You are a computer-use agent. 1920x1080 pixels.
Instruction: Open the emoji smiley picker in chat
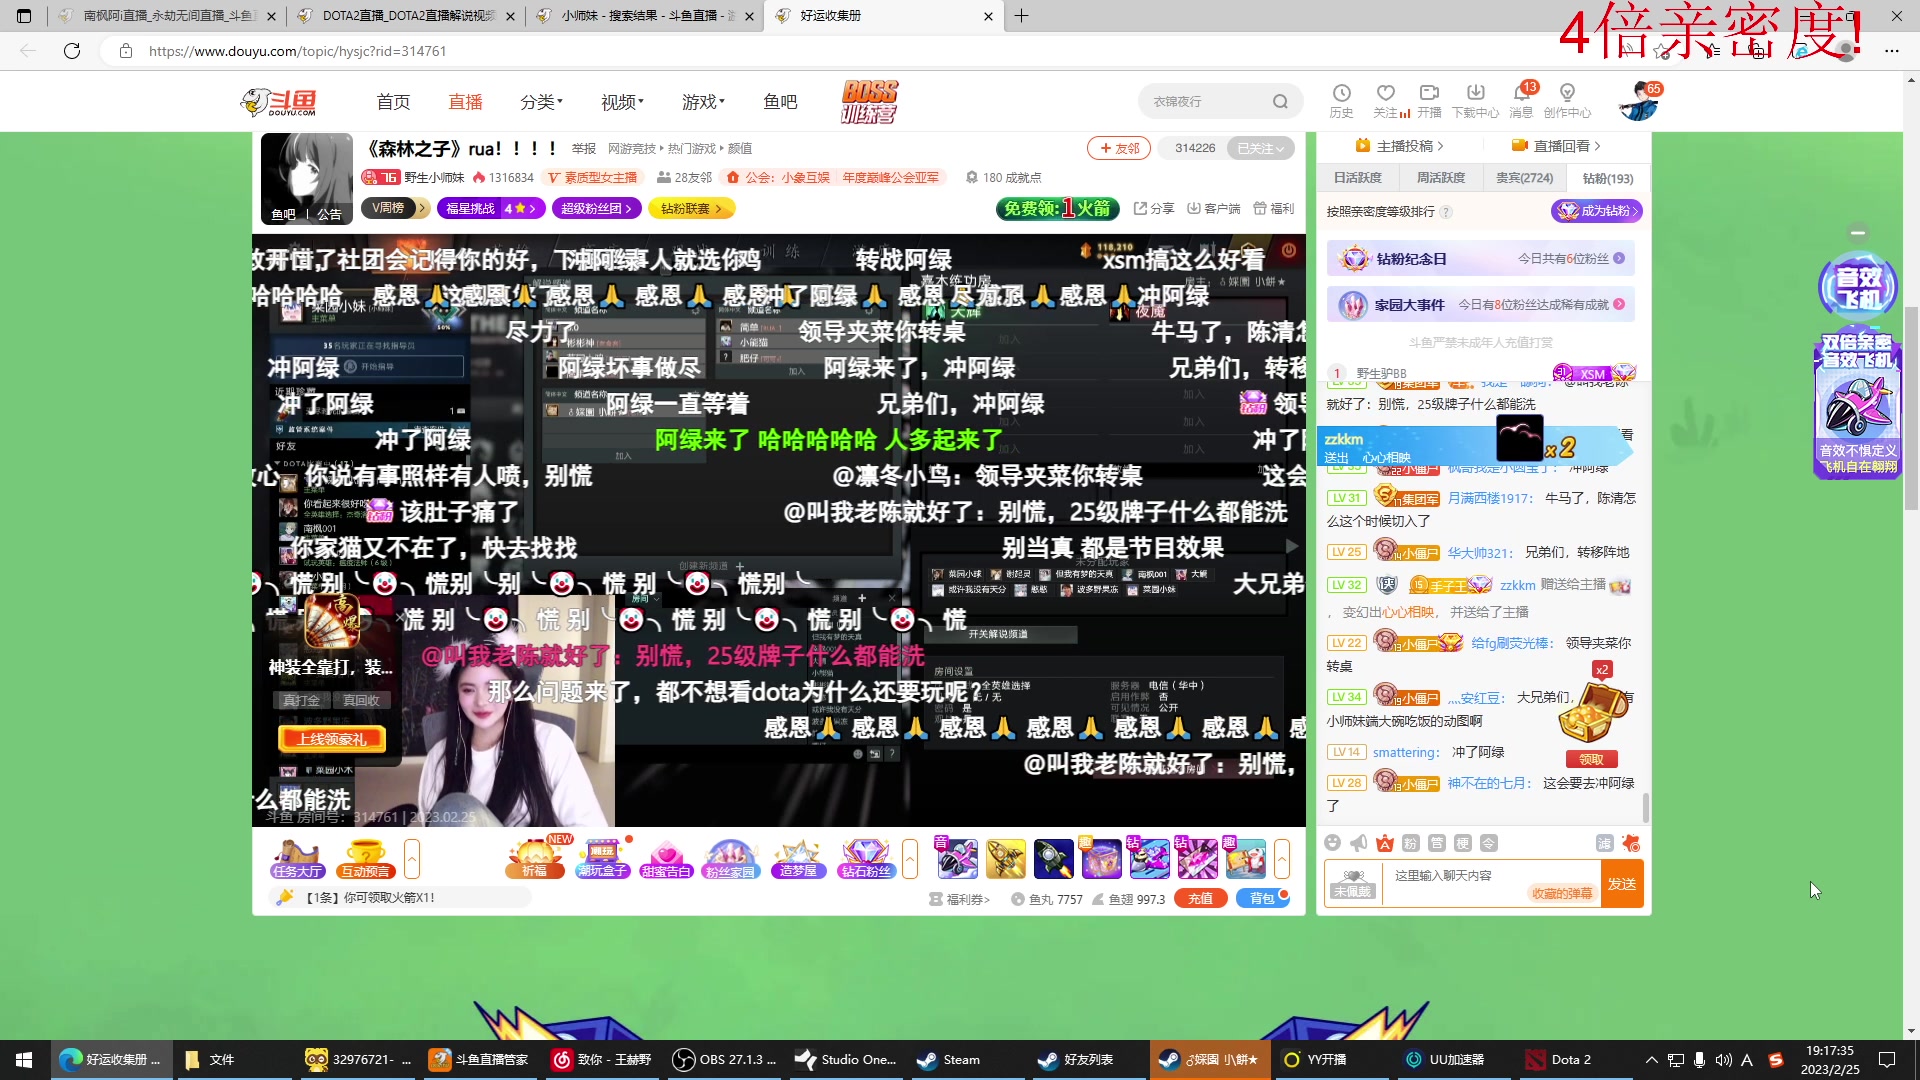(1332, 843)
